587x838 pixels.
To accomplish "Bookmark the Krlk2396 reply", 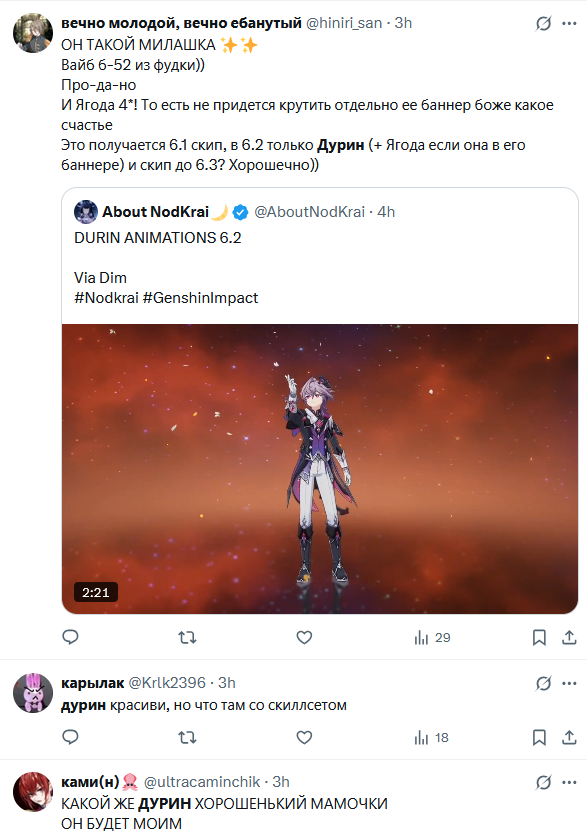I will [539, 738].
